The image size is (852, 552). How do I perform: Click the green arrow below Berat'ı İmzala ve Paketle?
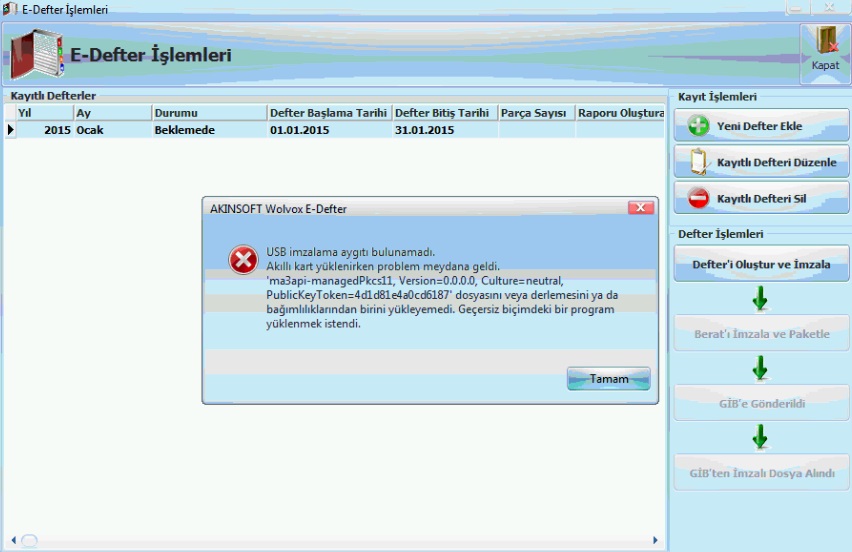760,368
